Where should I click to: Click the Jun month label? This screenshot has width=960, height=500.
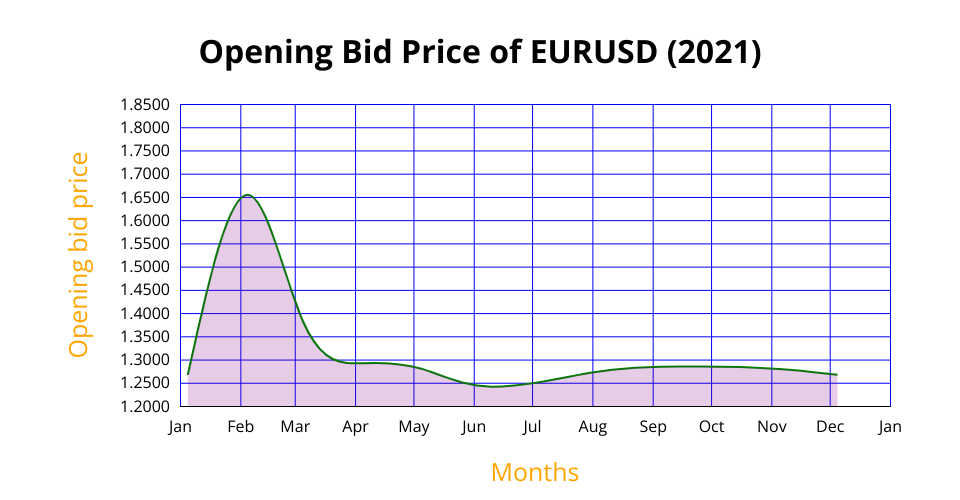pyautogui.click(x=474, y=427)
